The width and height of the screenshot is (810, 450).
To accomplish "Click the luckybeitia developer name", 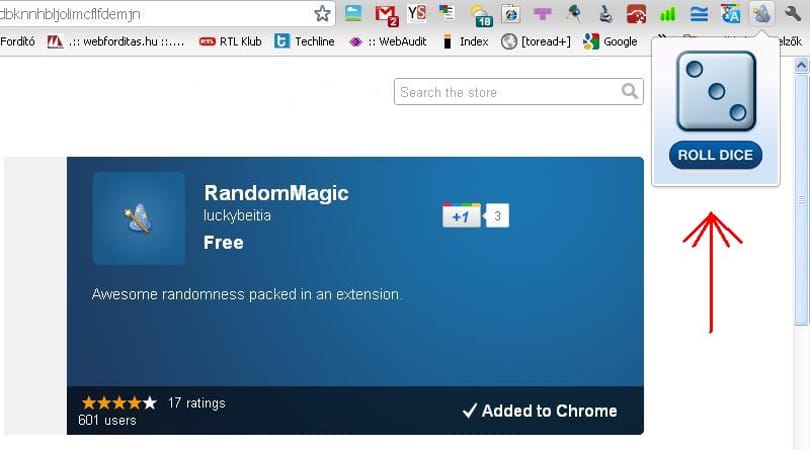I will [x=237, y=215].
